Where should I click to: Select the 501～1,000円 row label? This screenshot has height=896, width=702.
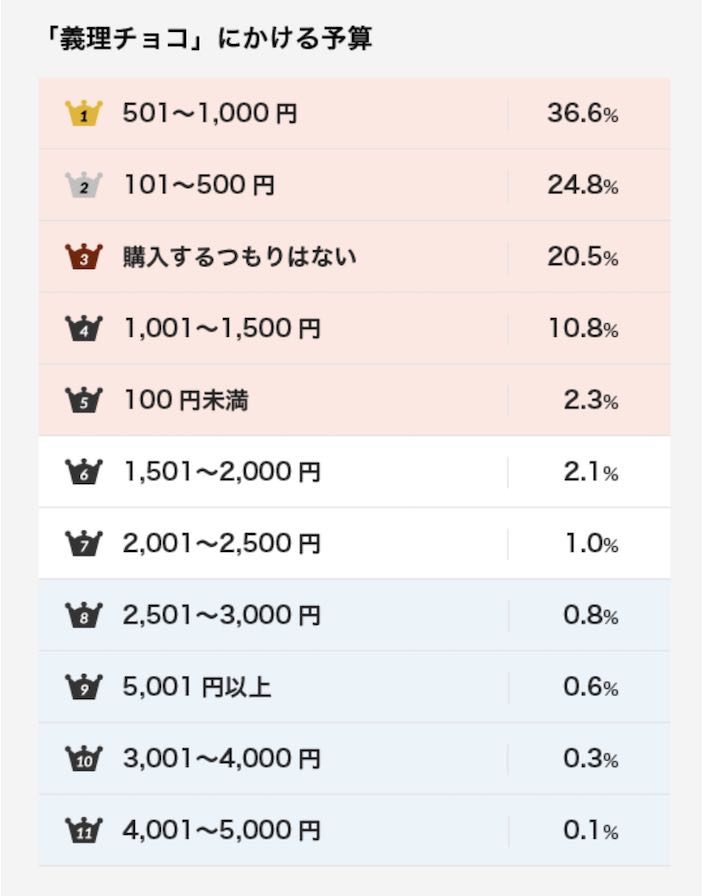click(210, 113)
